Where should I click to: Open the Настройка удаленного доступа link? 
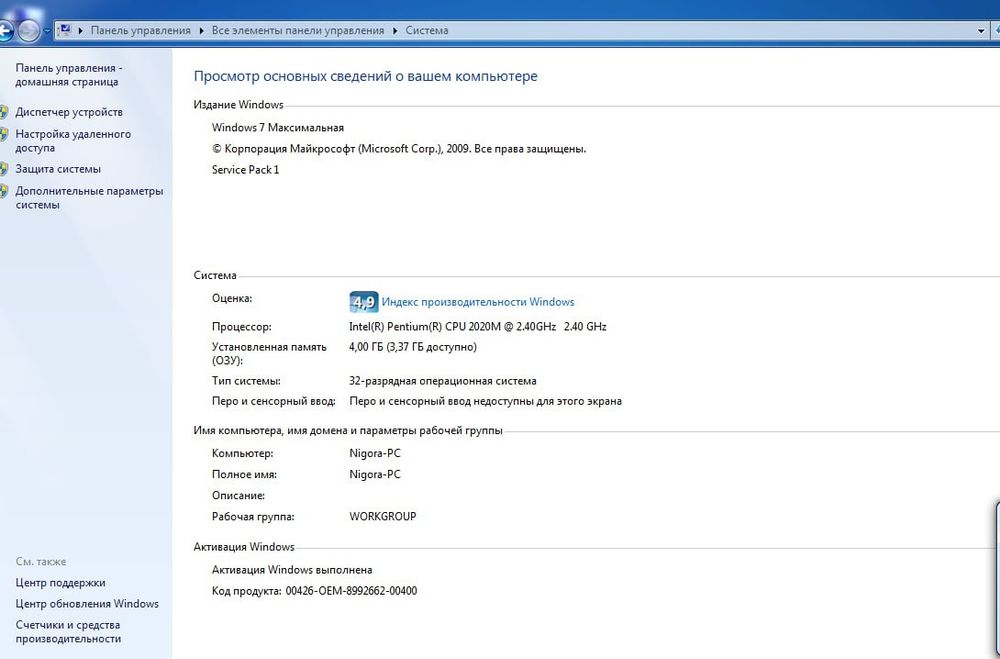coord(73,140)
